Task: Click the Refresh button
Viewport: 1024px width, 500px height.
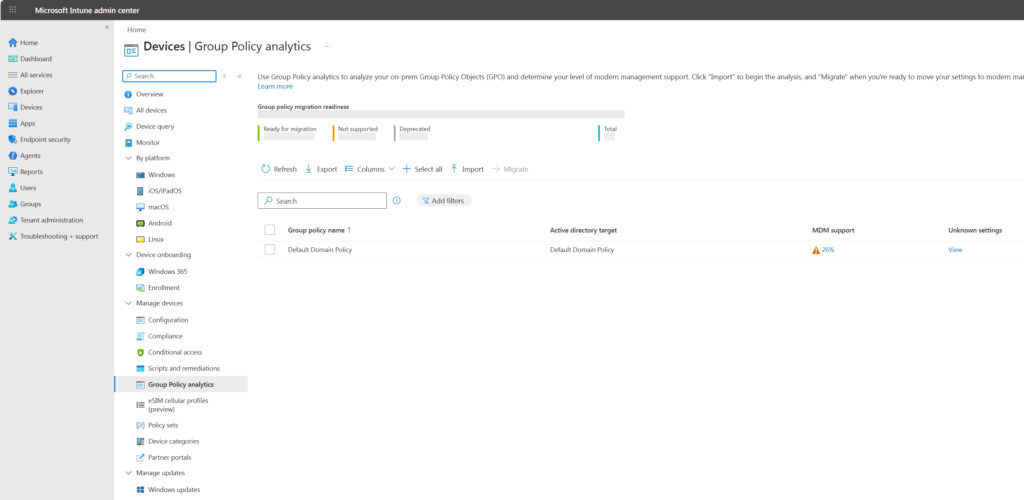Action: [279, 169]
